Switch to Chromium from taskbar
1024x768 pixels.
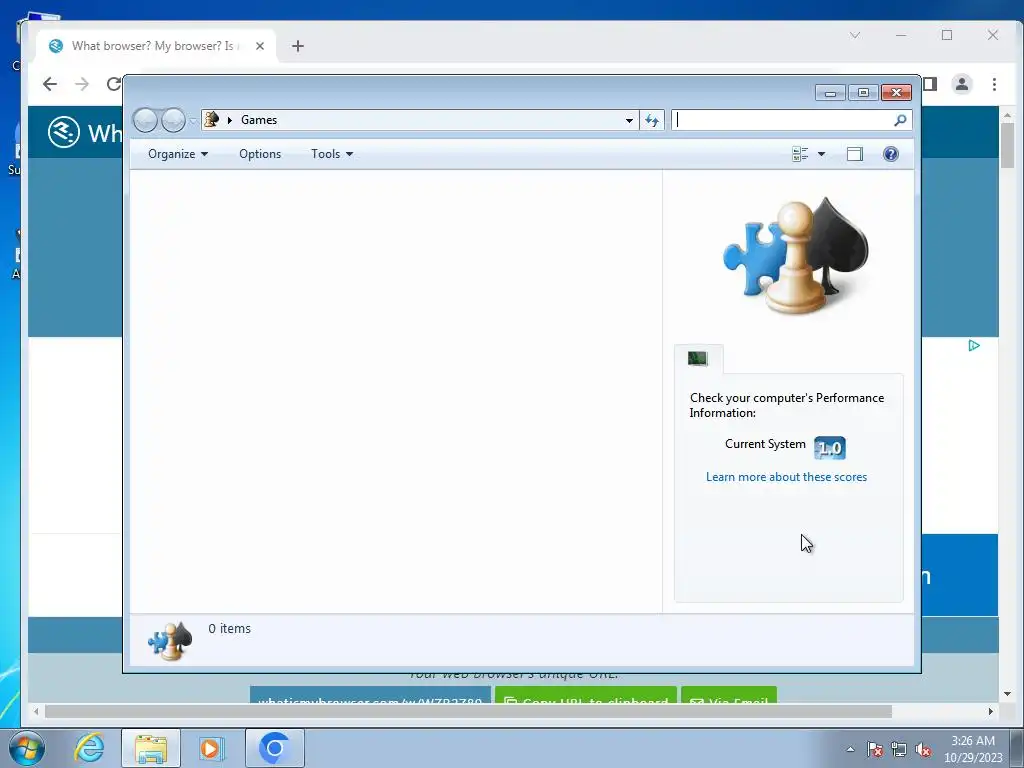pos(275,748)
